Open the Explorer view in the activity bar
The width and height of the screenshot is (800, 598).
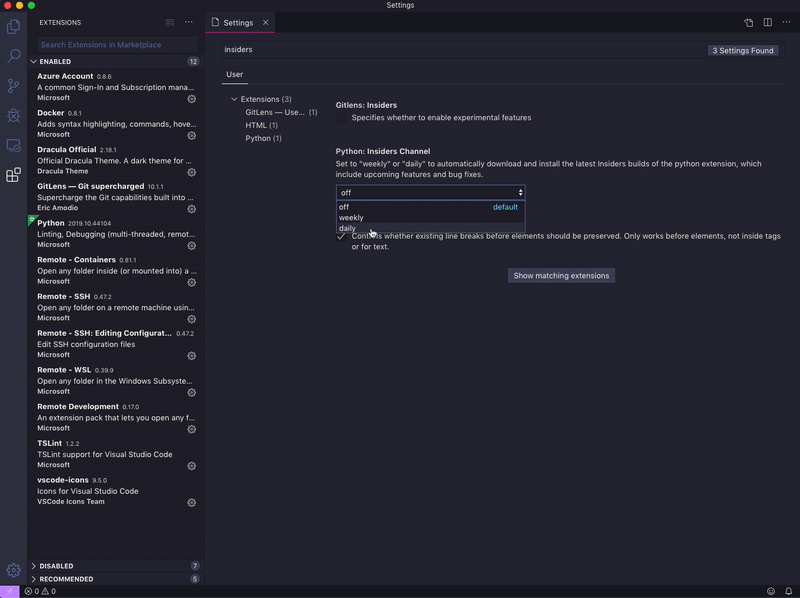click(13, 30)
